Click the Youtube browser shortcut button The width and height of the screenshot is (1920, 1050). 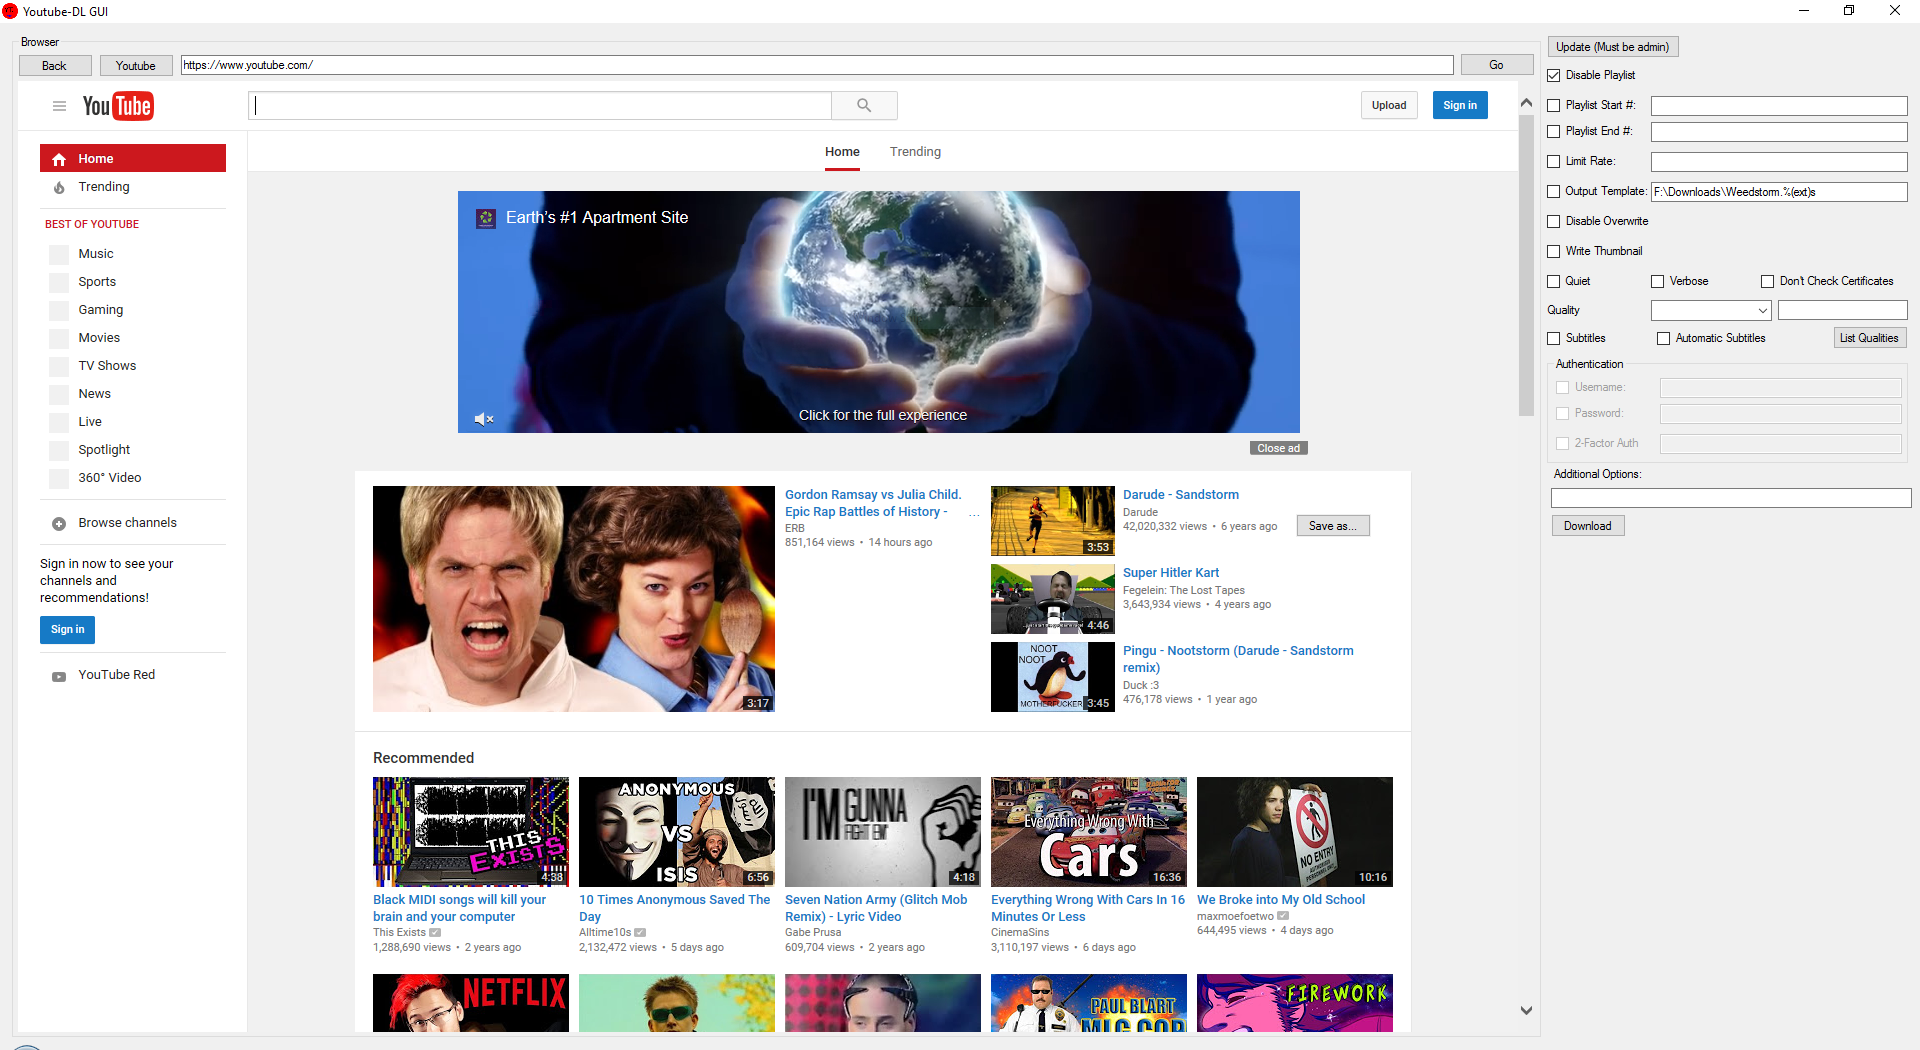[x=136, y=65]
